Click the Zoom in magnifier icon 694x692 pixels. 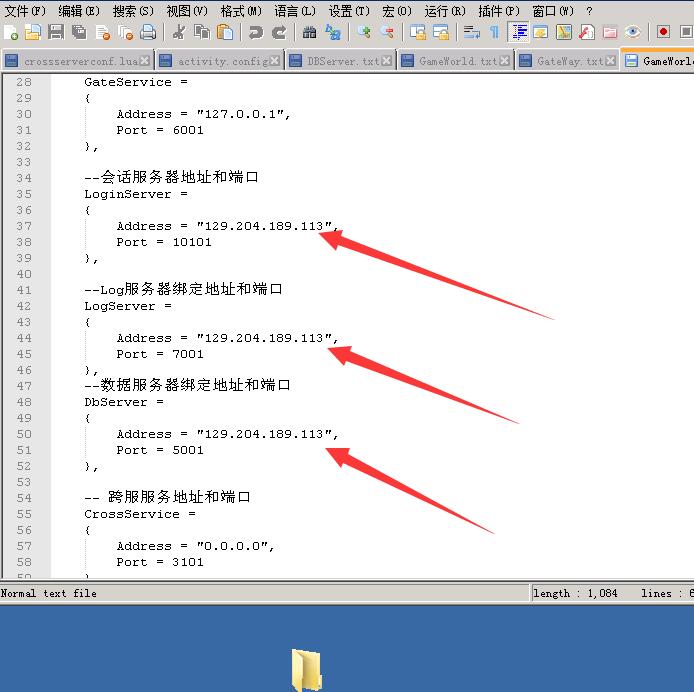tap(364, 32)
